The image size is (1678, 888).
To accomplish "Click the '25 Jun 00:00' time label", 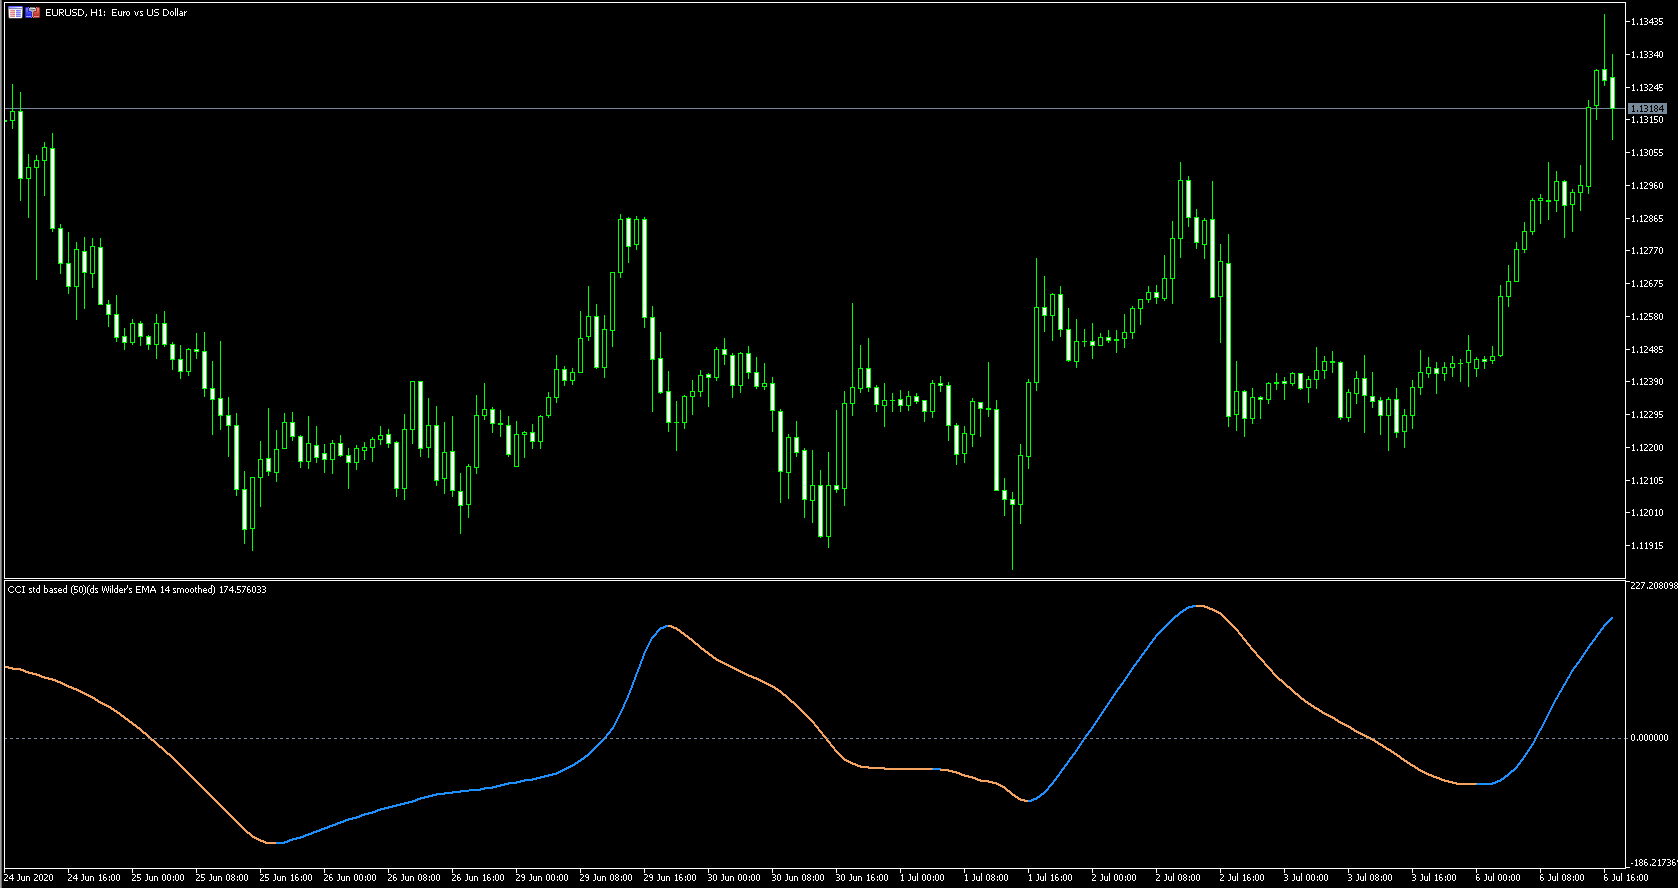I will click(x=158, y=878).
